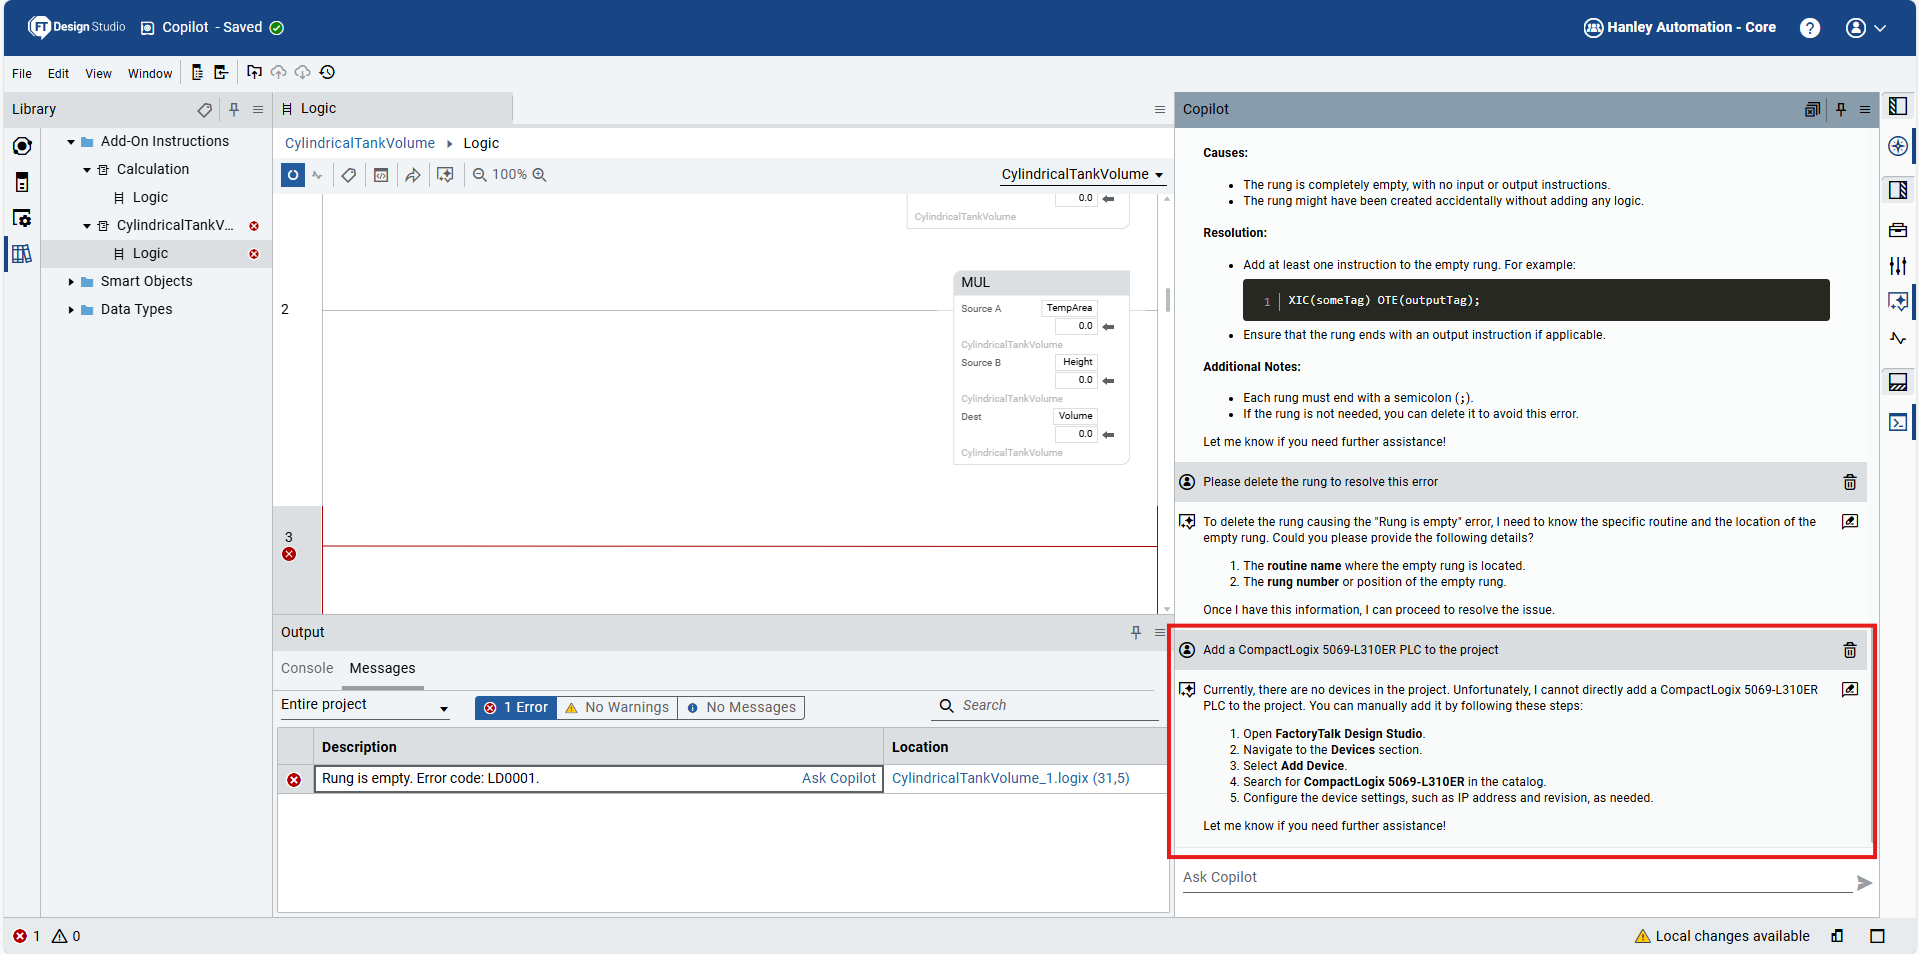Pin the Output panel
The height and width of the screenshot is (954, 1919).
click(1136, 632)
